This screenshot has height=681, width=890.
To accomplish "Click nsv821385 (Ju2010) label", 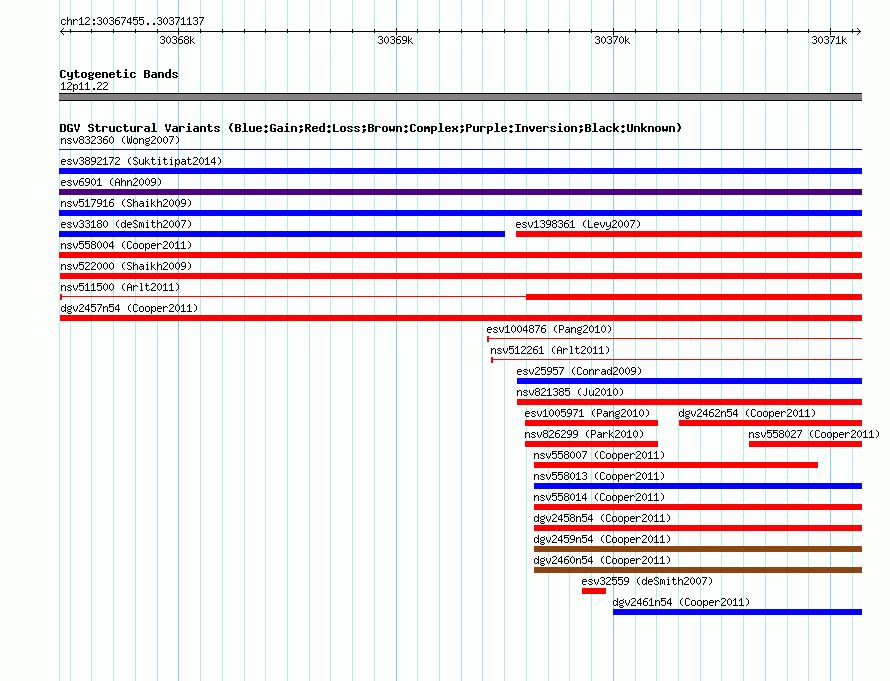I will tap(570, 392).
